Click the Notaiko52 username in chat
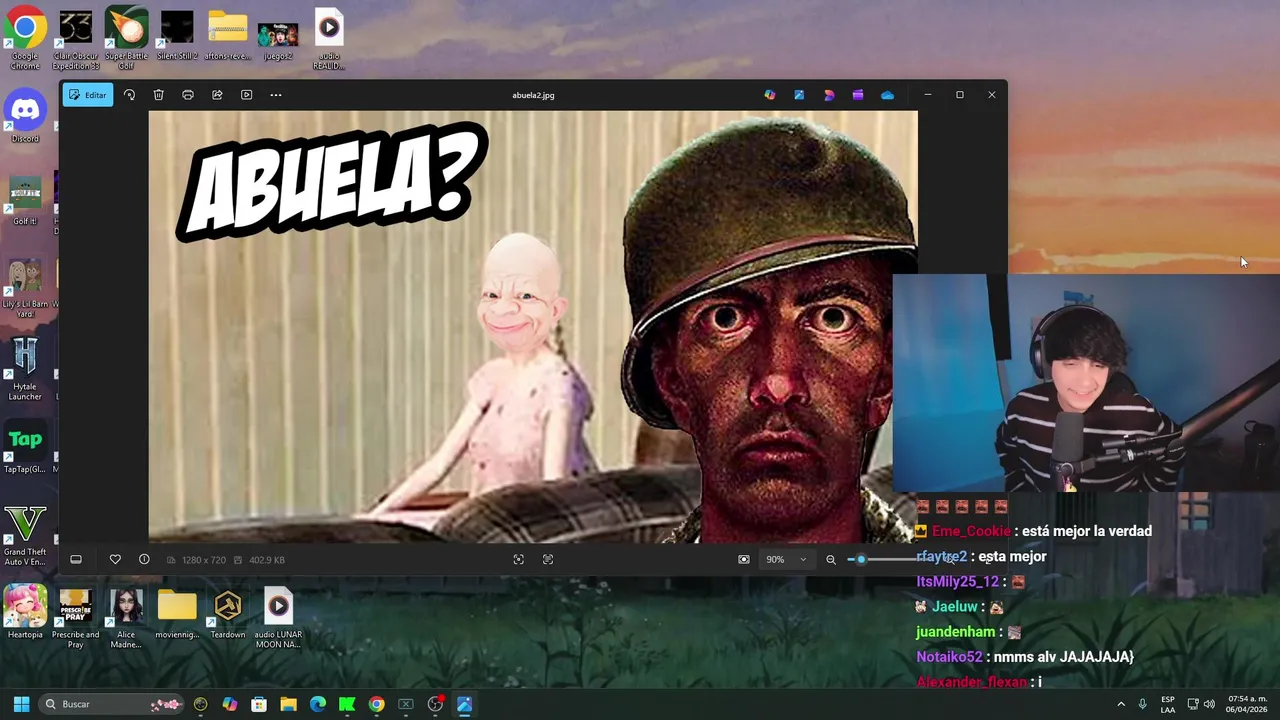Viewport: 1280px width, 720px height. [x=949, y=657]
